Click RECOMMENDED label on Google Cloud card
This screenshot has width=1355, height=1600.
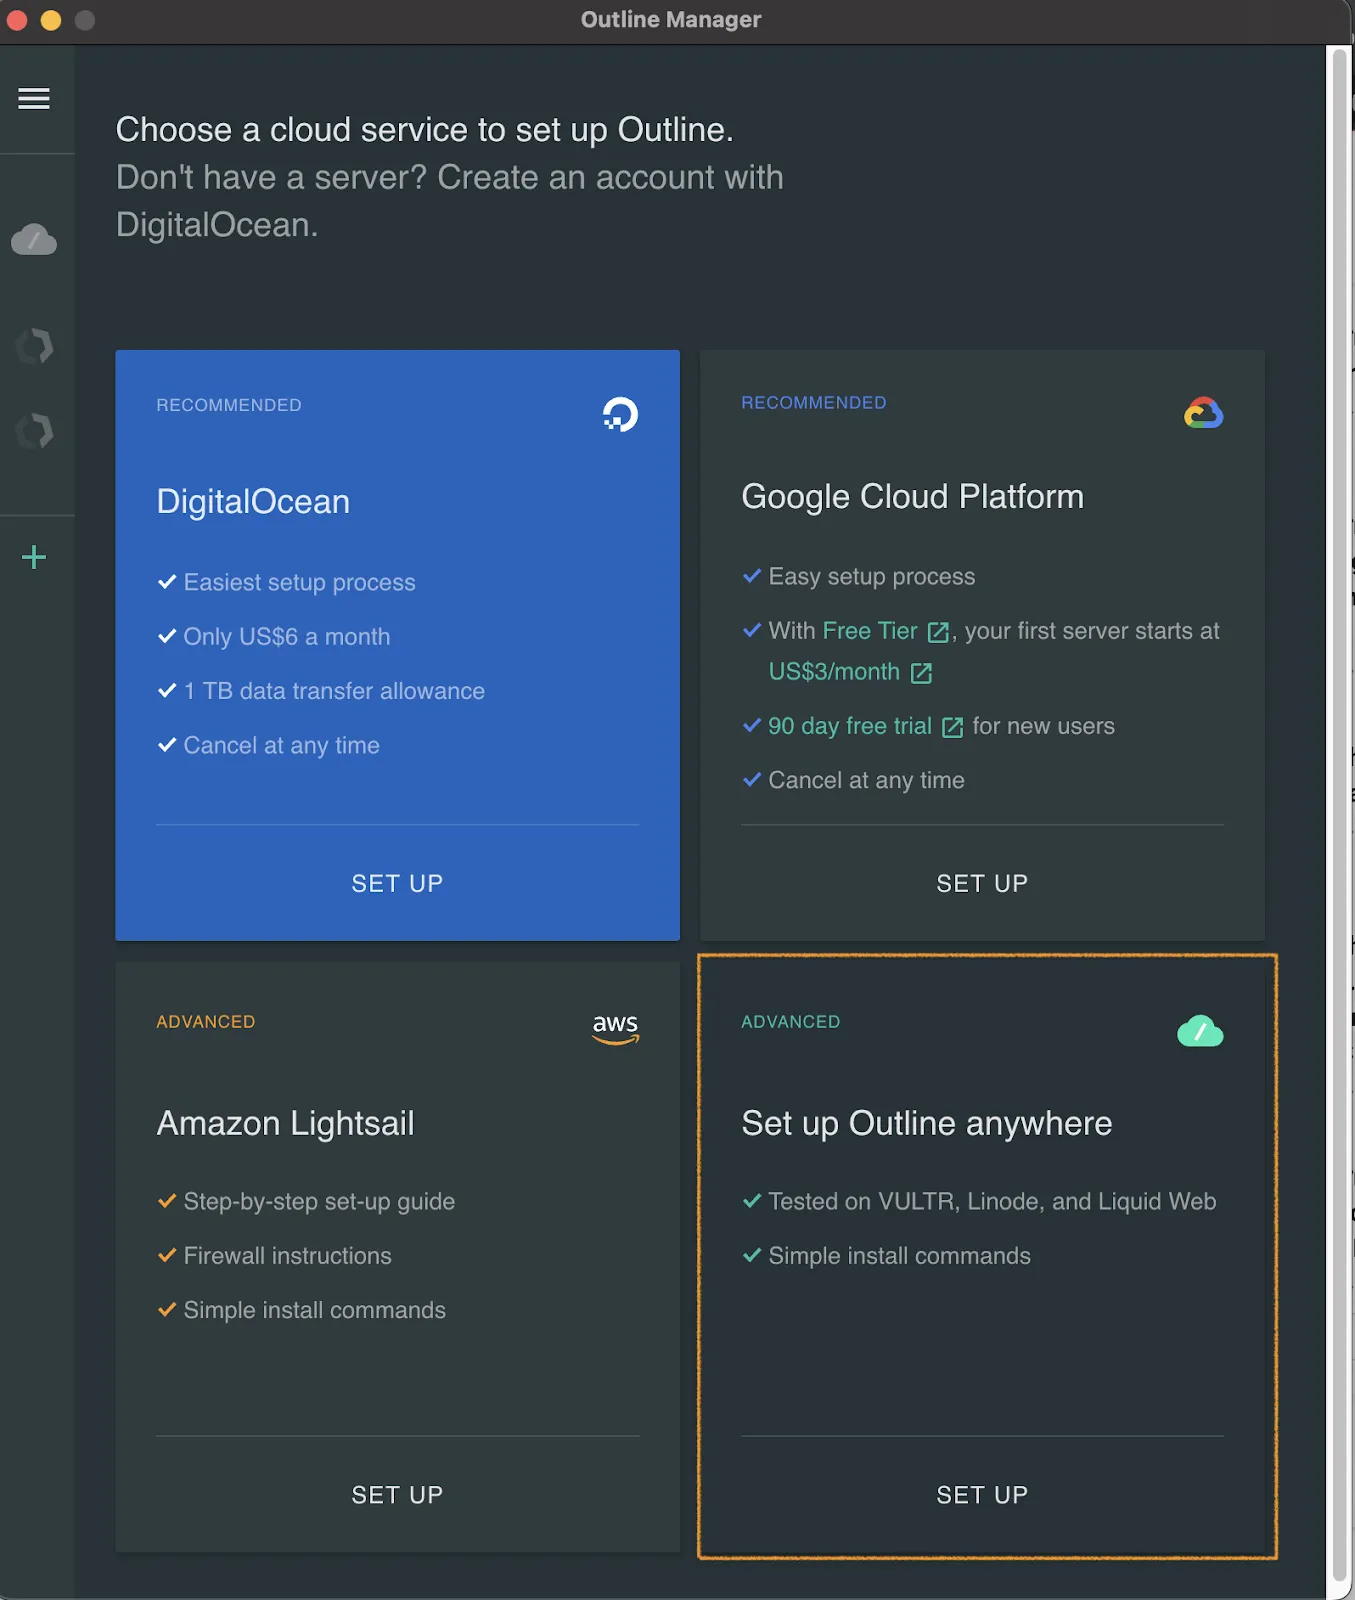[x=814, y=403]
